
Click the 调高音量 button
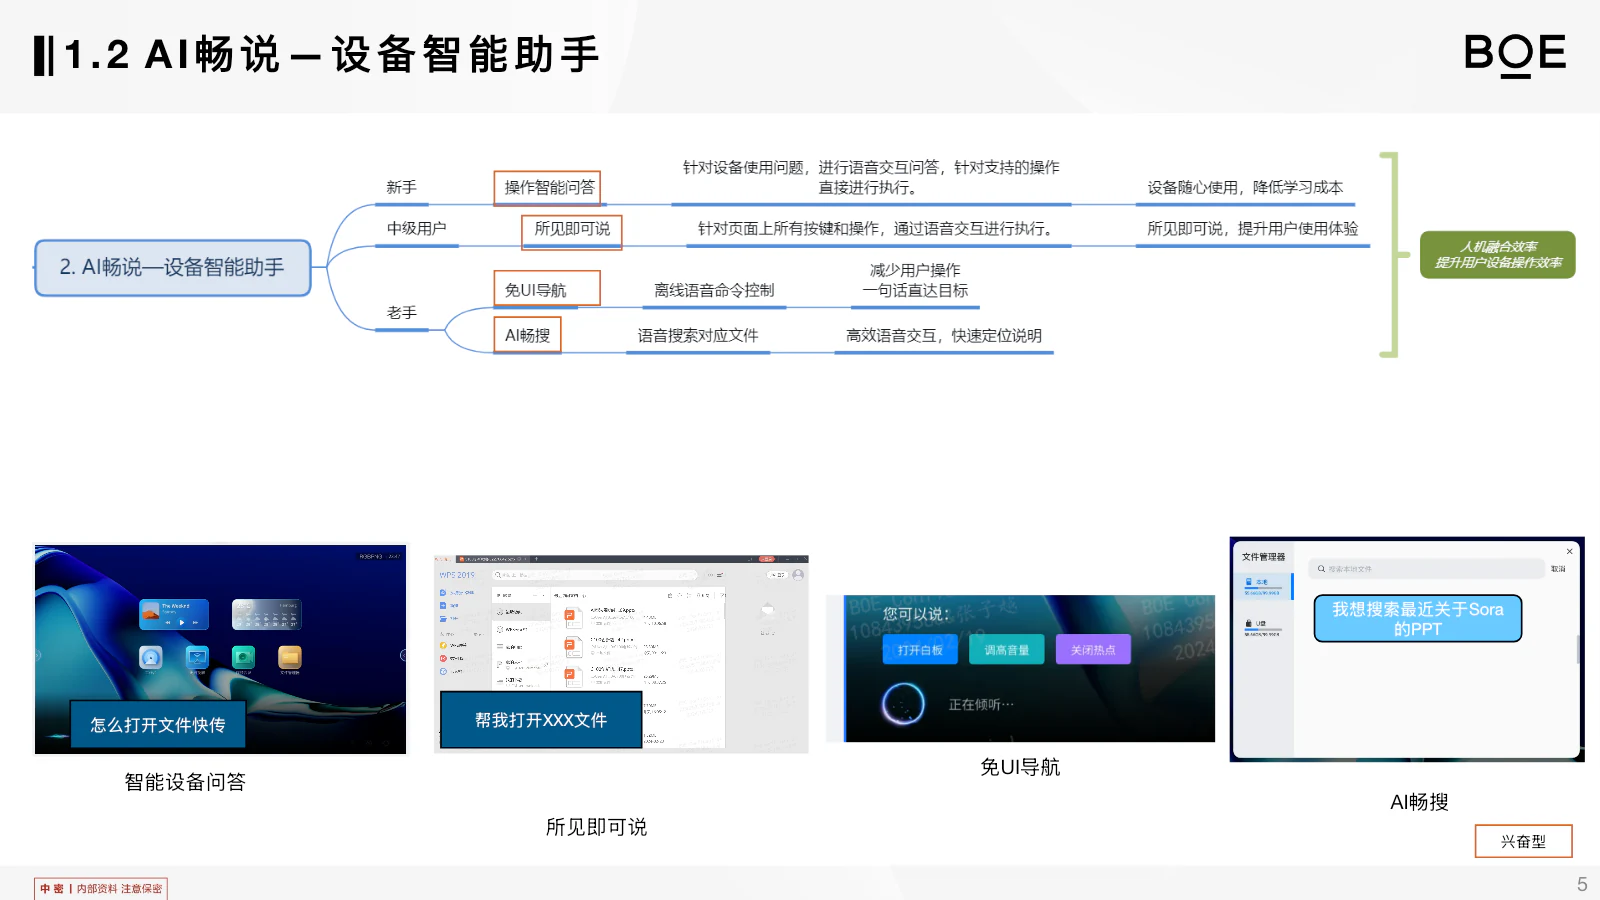tap(1007, 650)
